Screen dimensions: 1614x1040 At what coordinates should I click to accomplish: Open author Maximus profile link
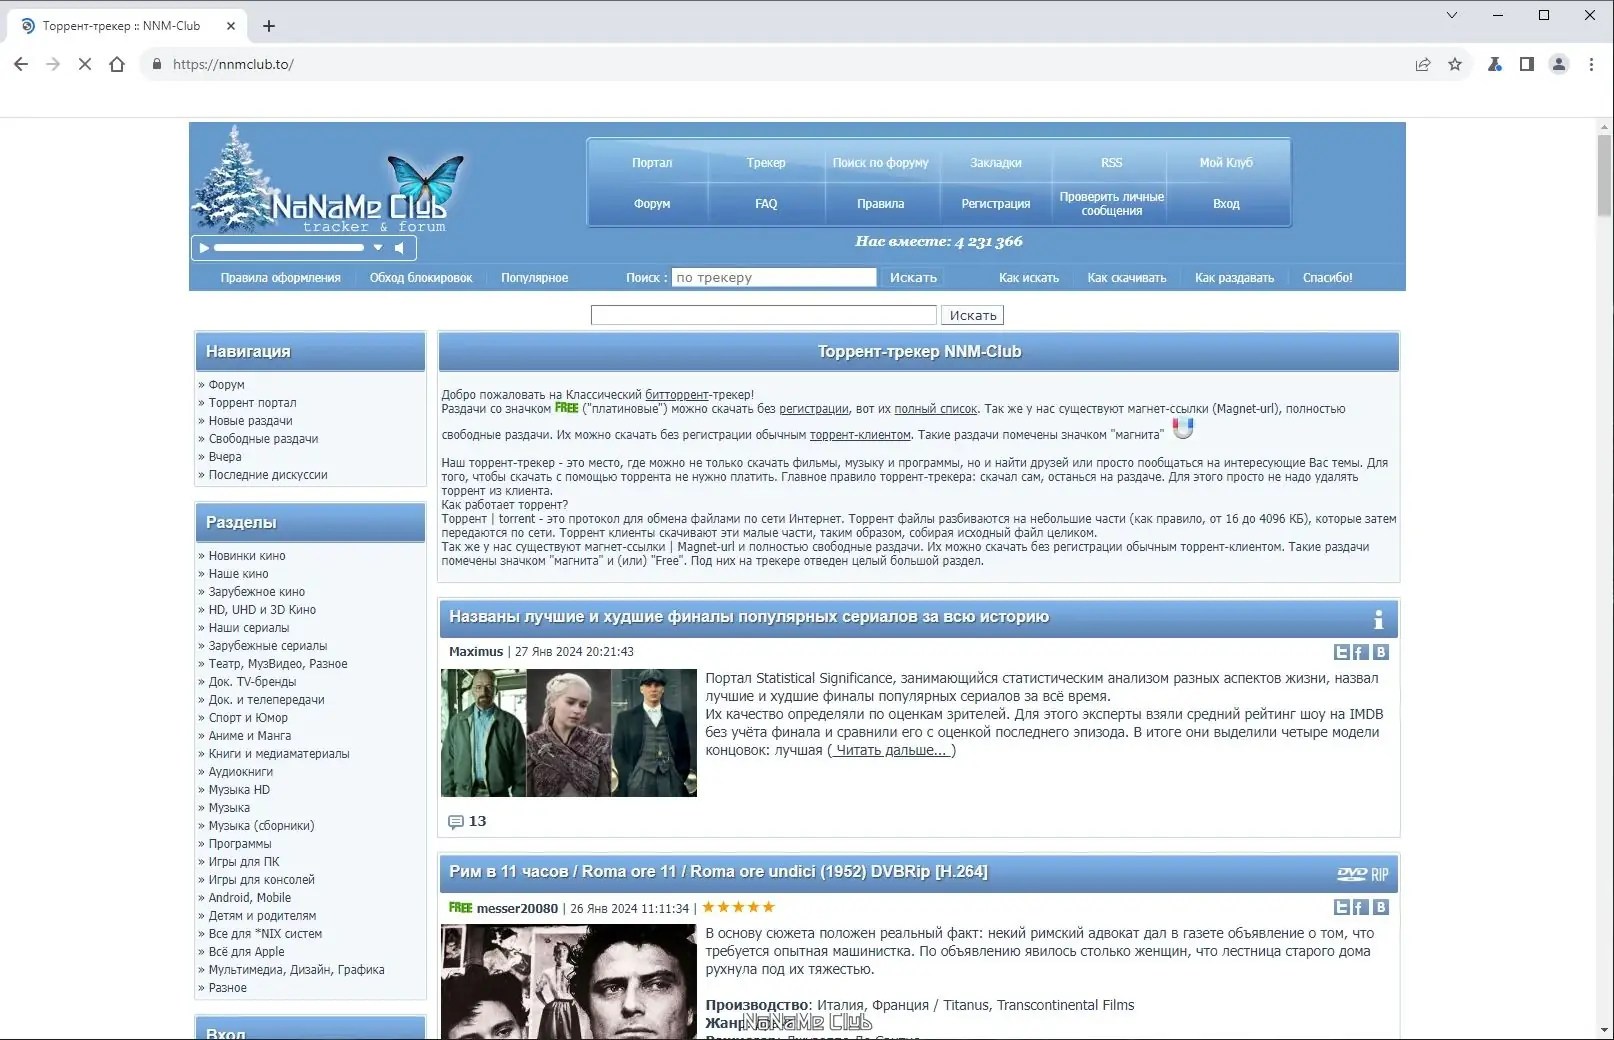476,652
